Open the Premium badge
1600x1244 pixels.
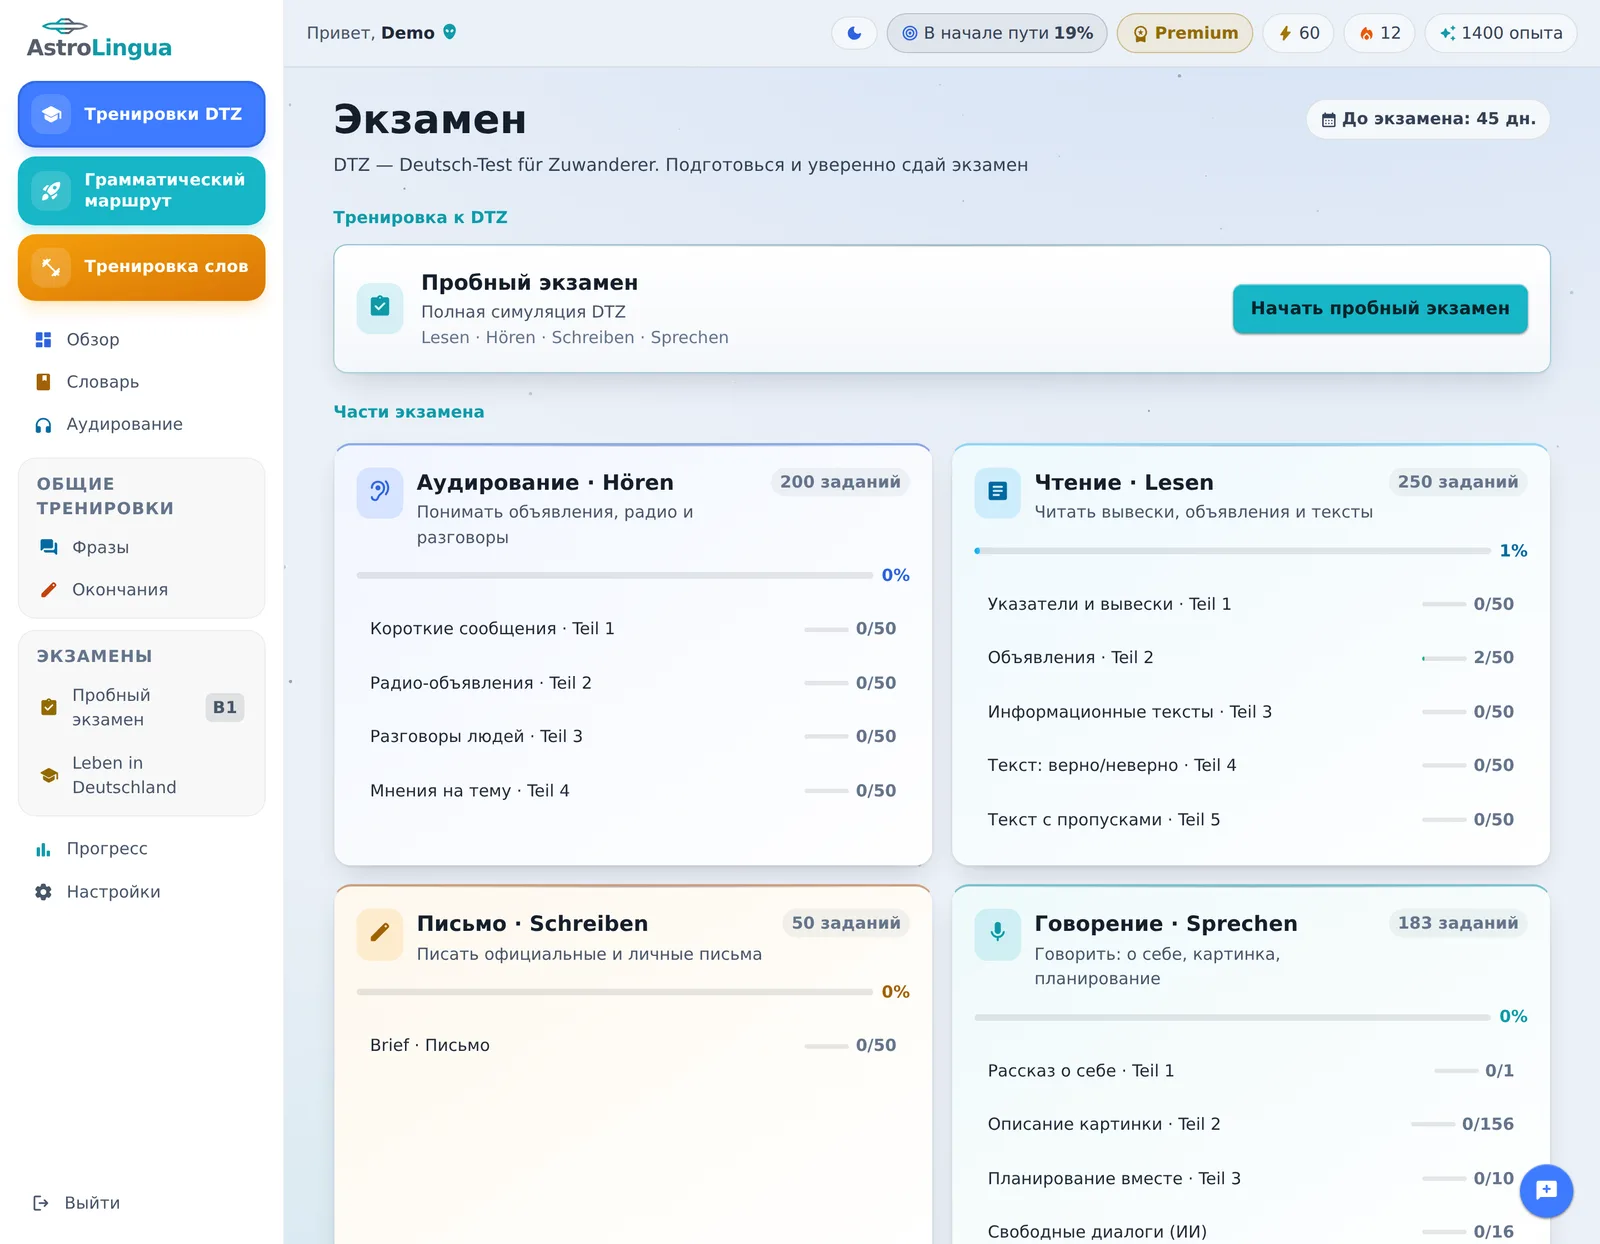coord(1185,33)
